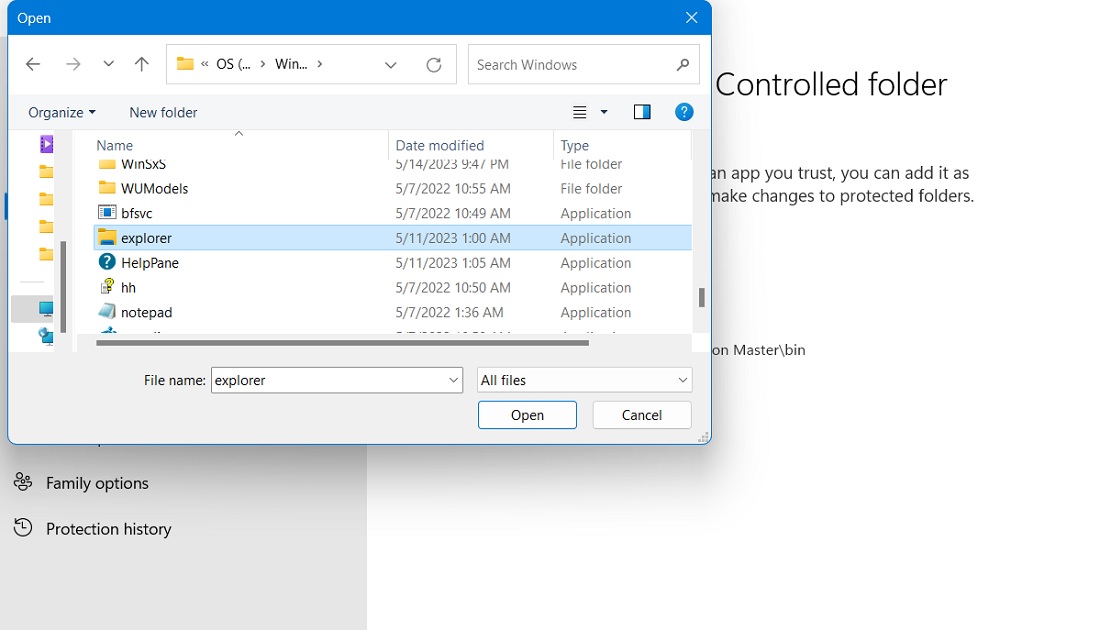Open the file type combo showing All files

pyautogui.click(x=584, y=380)
